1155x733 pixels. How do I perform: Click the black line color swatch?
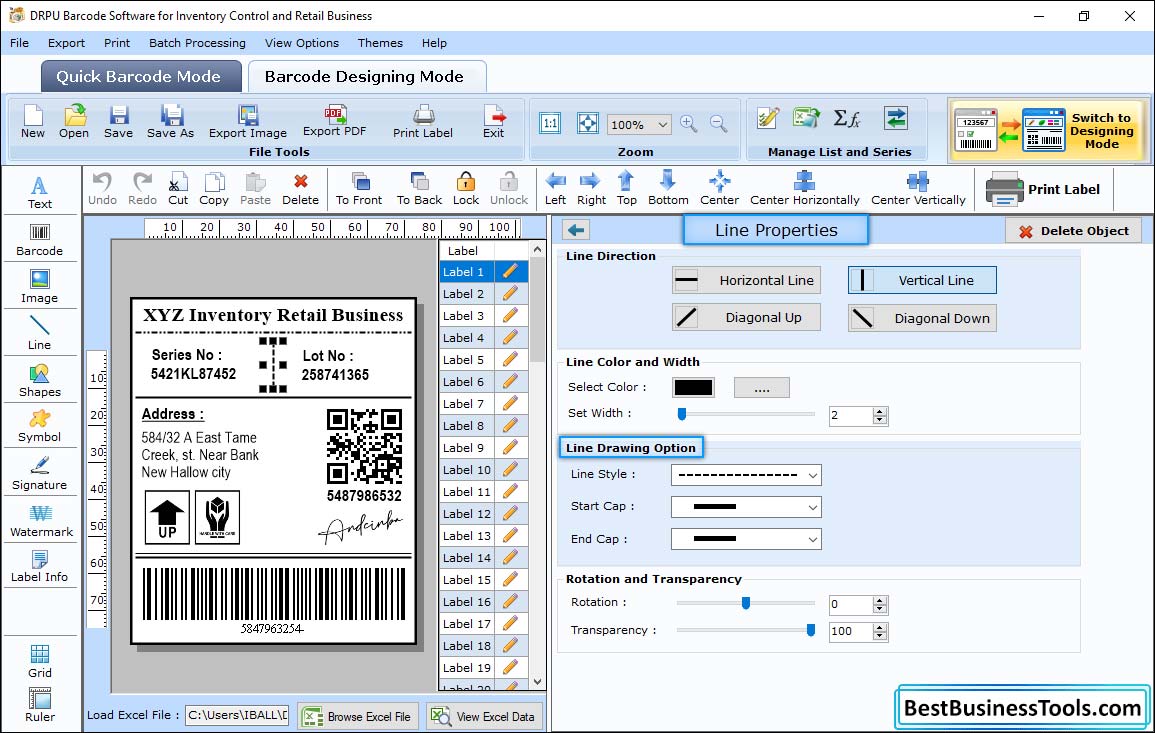(x=692, y=387)
